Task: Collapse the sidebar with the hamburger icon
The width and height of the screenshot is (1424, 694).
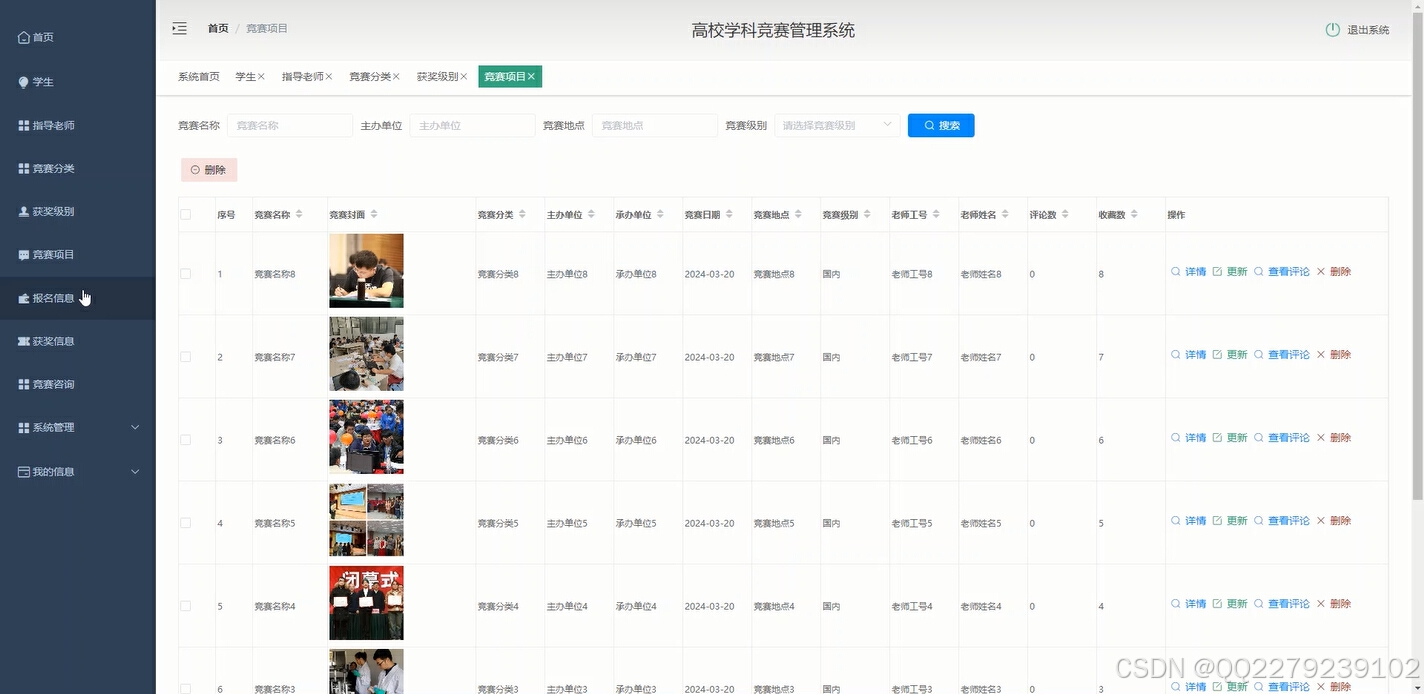Action: [179, 28]
